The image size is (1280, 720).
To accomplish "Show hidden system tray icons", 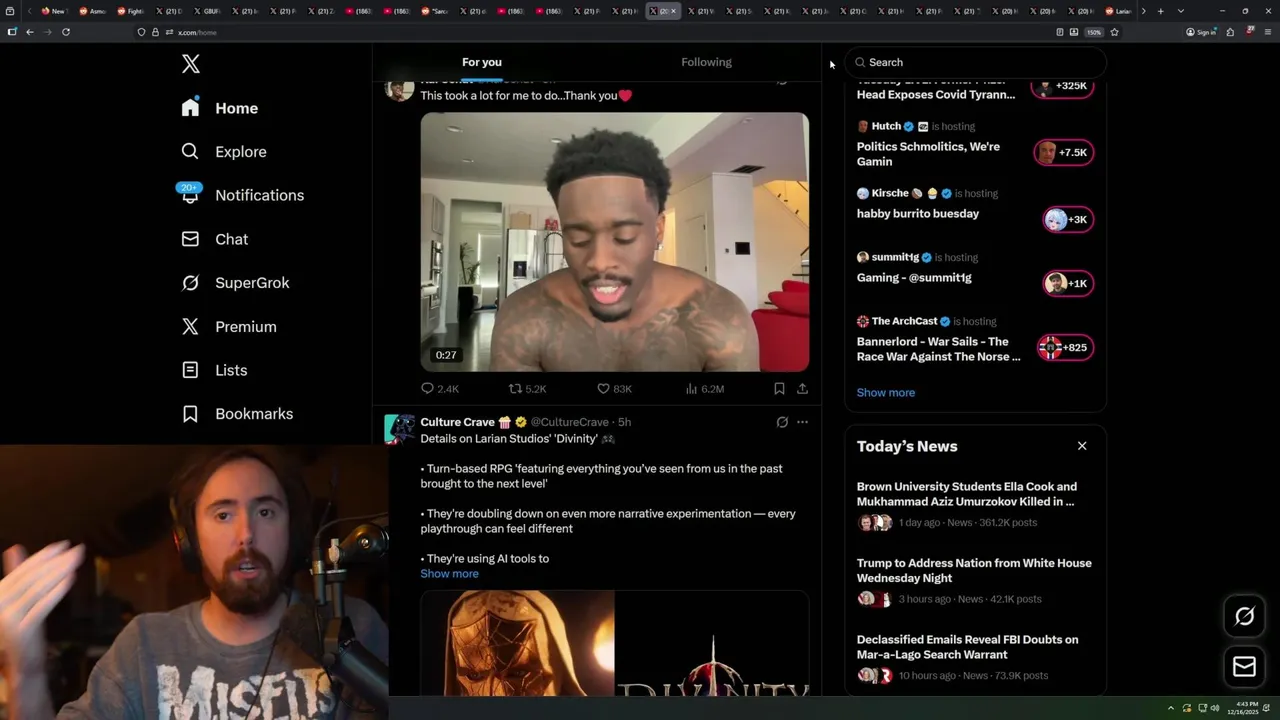I will coord(1171,708).
